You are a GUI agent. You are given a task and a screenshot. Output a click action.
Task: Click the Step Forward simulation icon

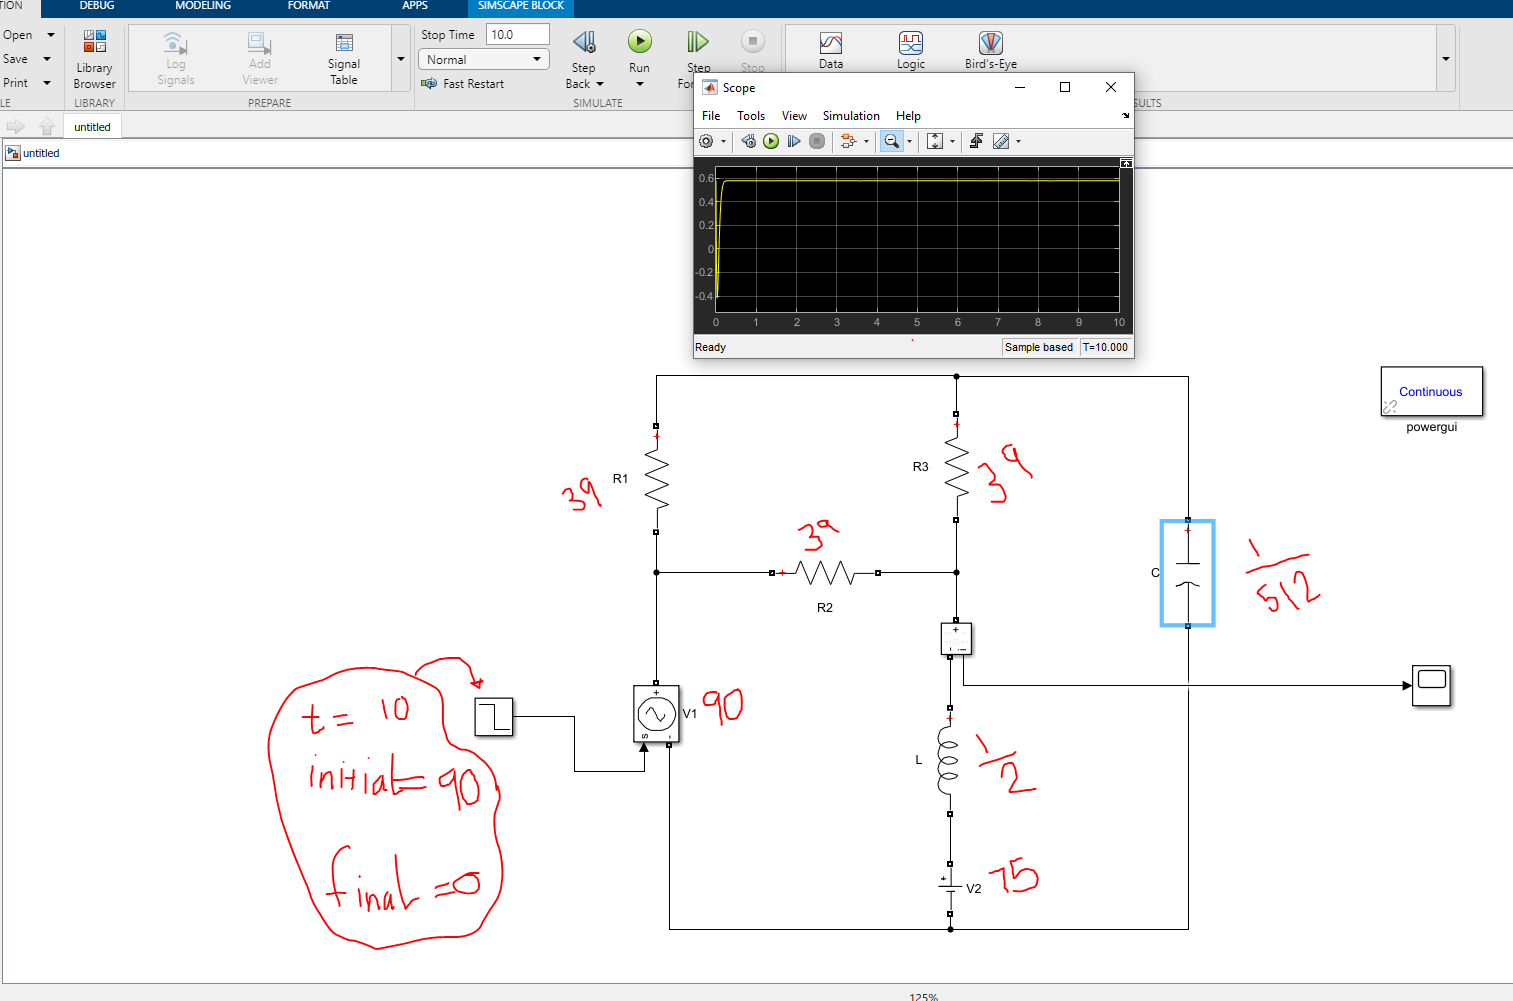point(697,41)
